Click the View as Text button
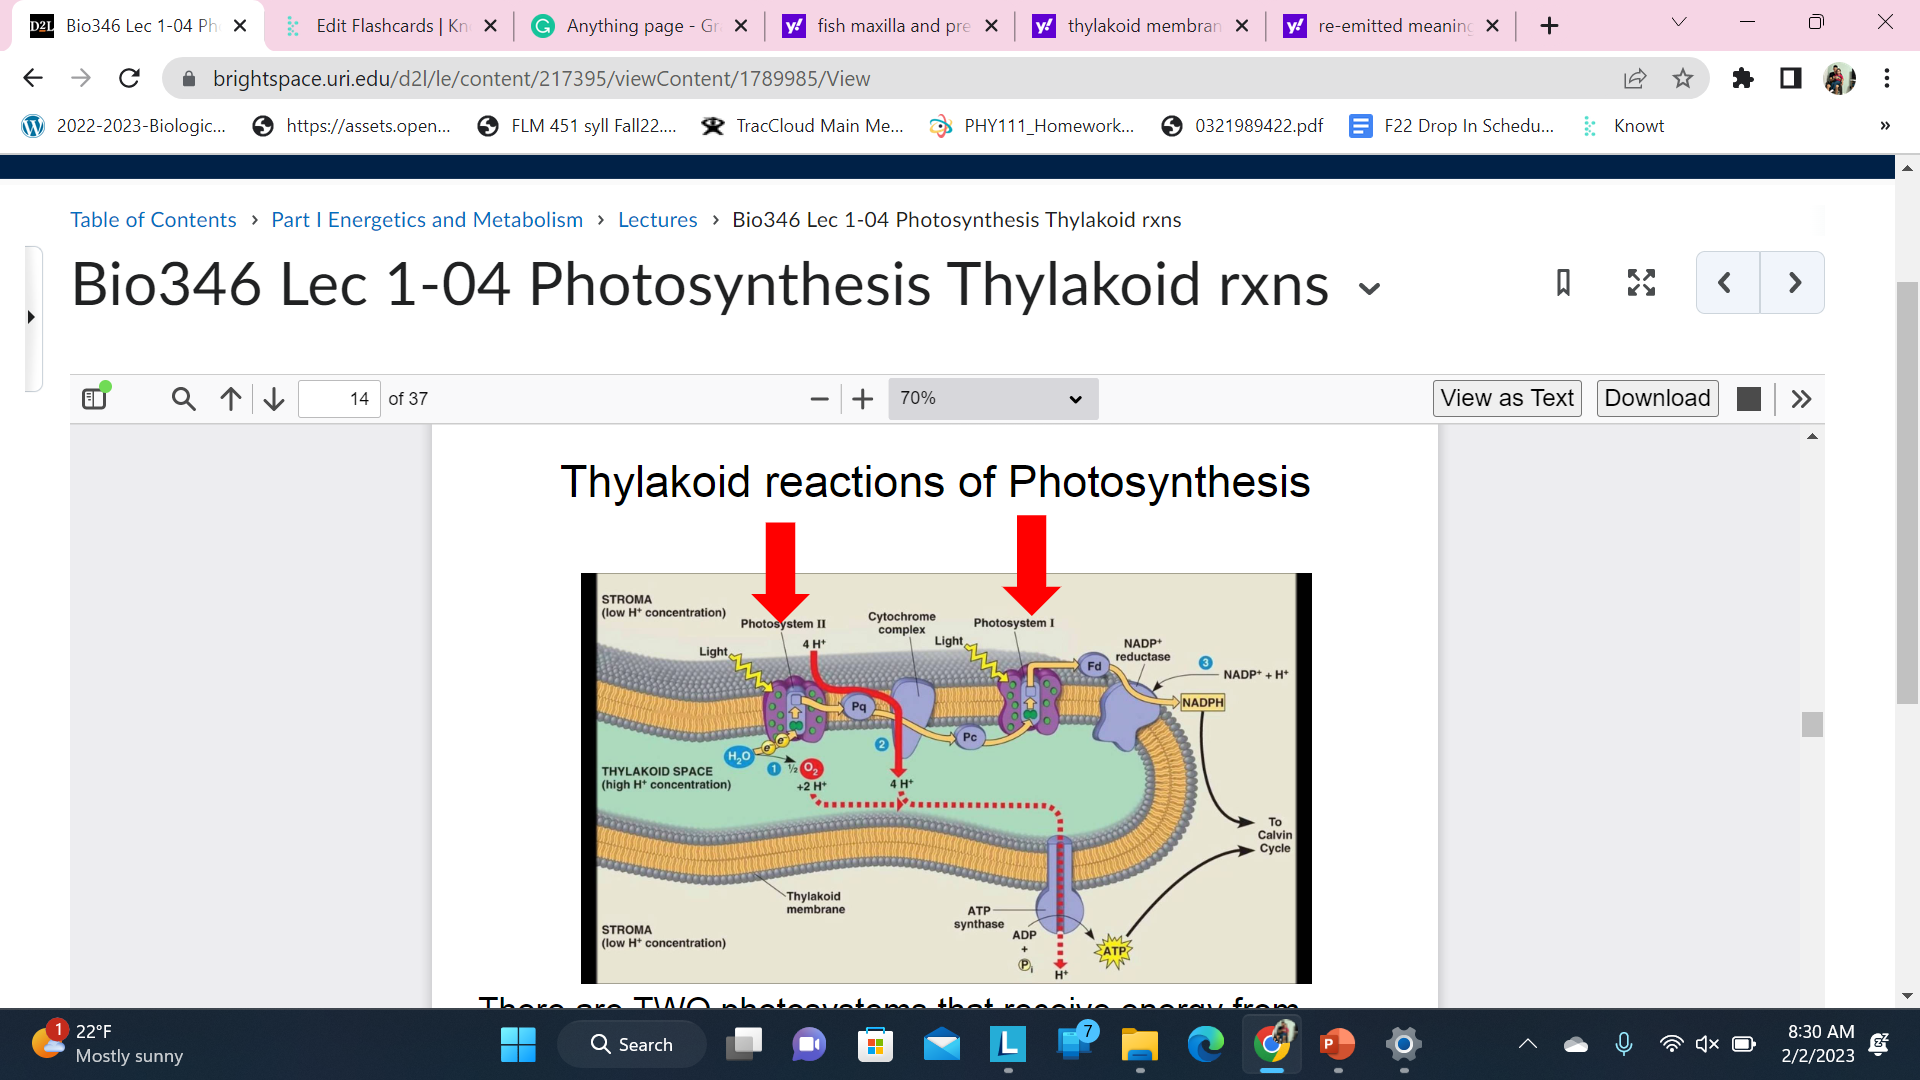This screenshot has height=1080, width=1920. point(1507,398)
